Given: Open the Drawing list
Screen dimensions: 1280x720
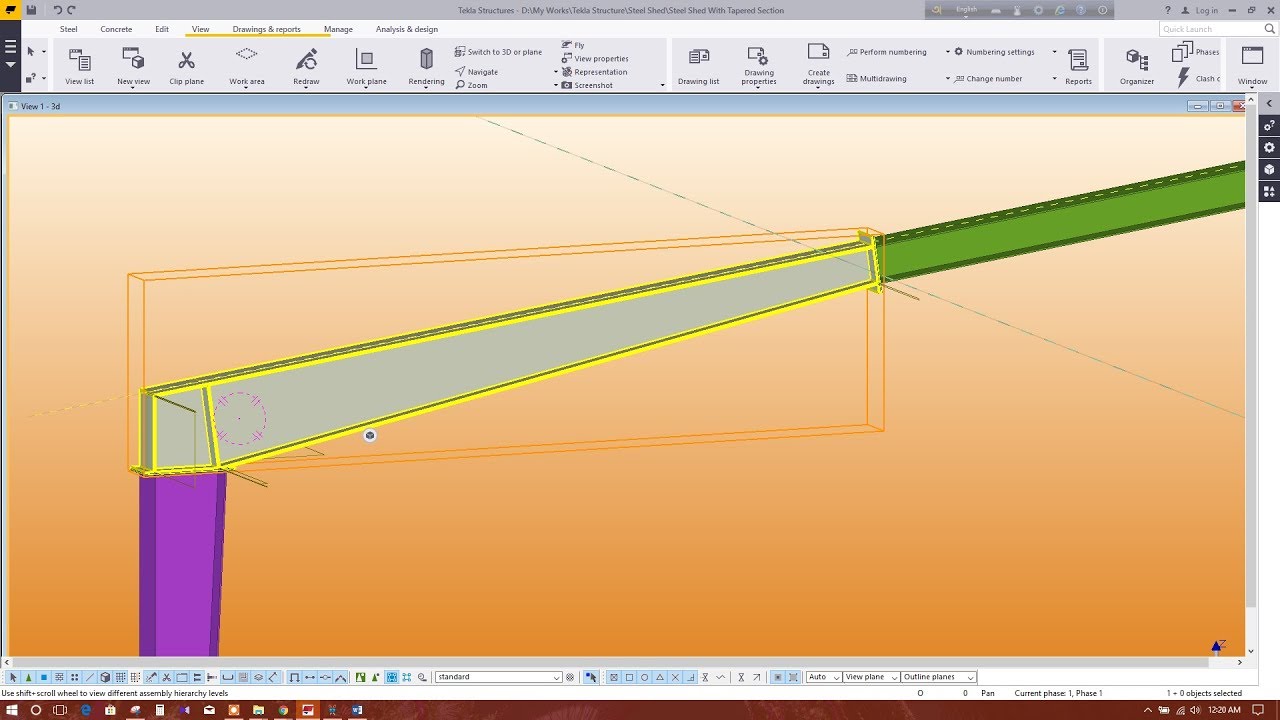Looking at the screenshot, I should 698,62.
